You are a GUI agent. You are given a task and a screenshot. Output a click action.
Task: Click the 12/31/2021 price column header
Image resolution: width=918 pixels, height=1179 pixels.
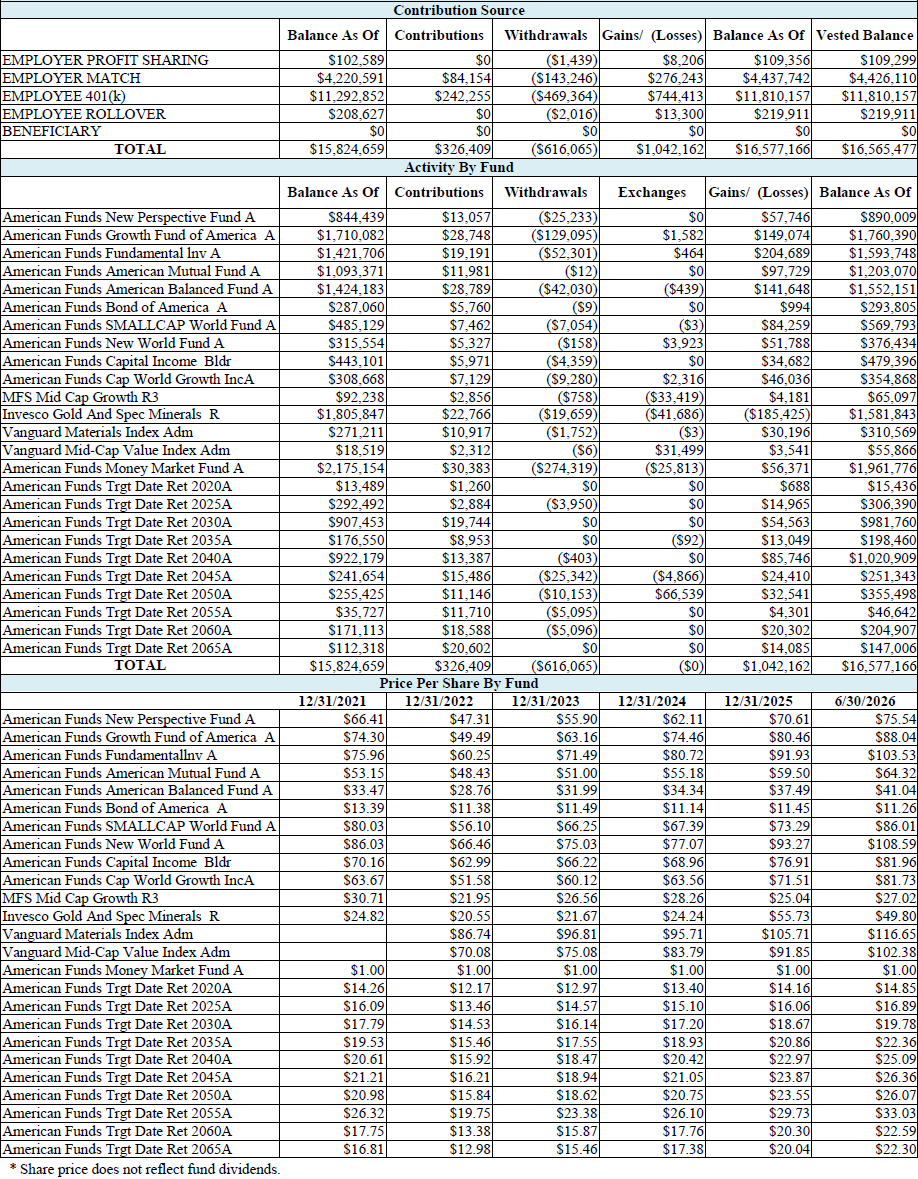click(332, 702)
